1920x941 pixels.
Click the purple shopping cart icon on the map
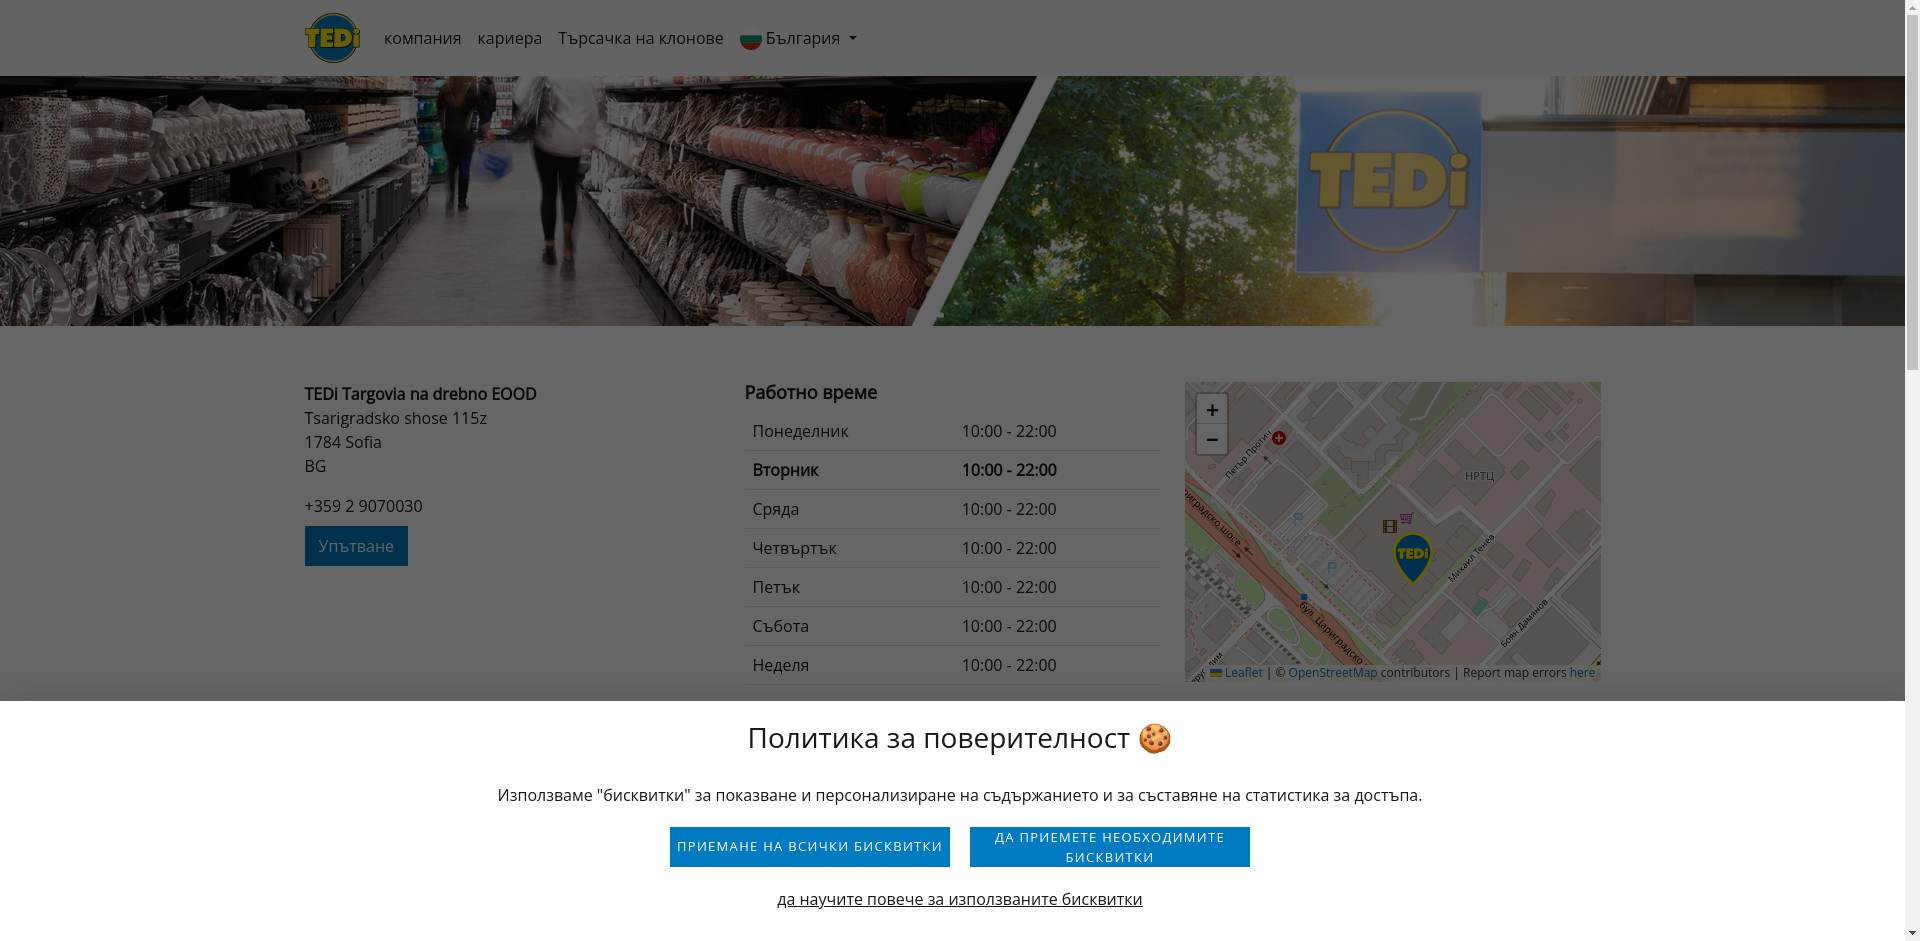[x=1406, y=518]
